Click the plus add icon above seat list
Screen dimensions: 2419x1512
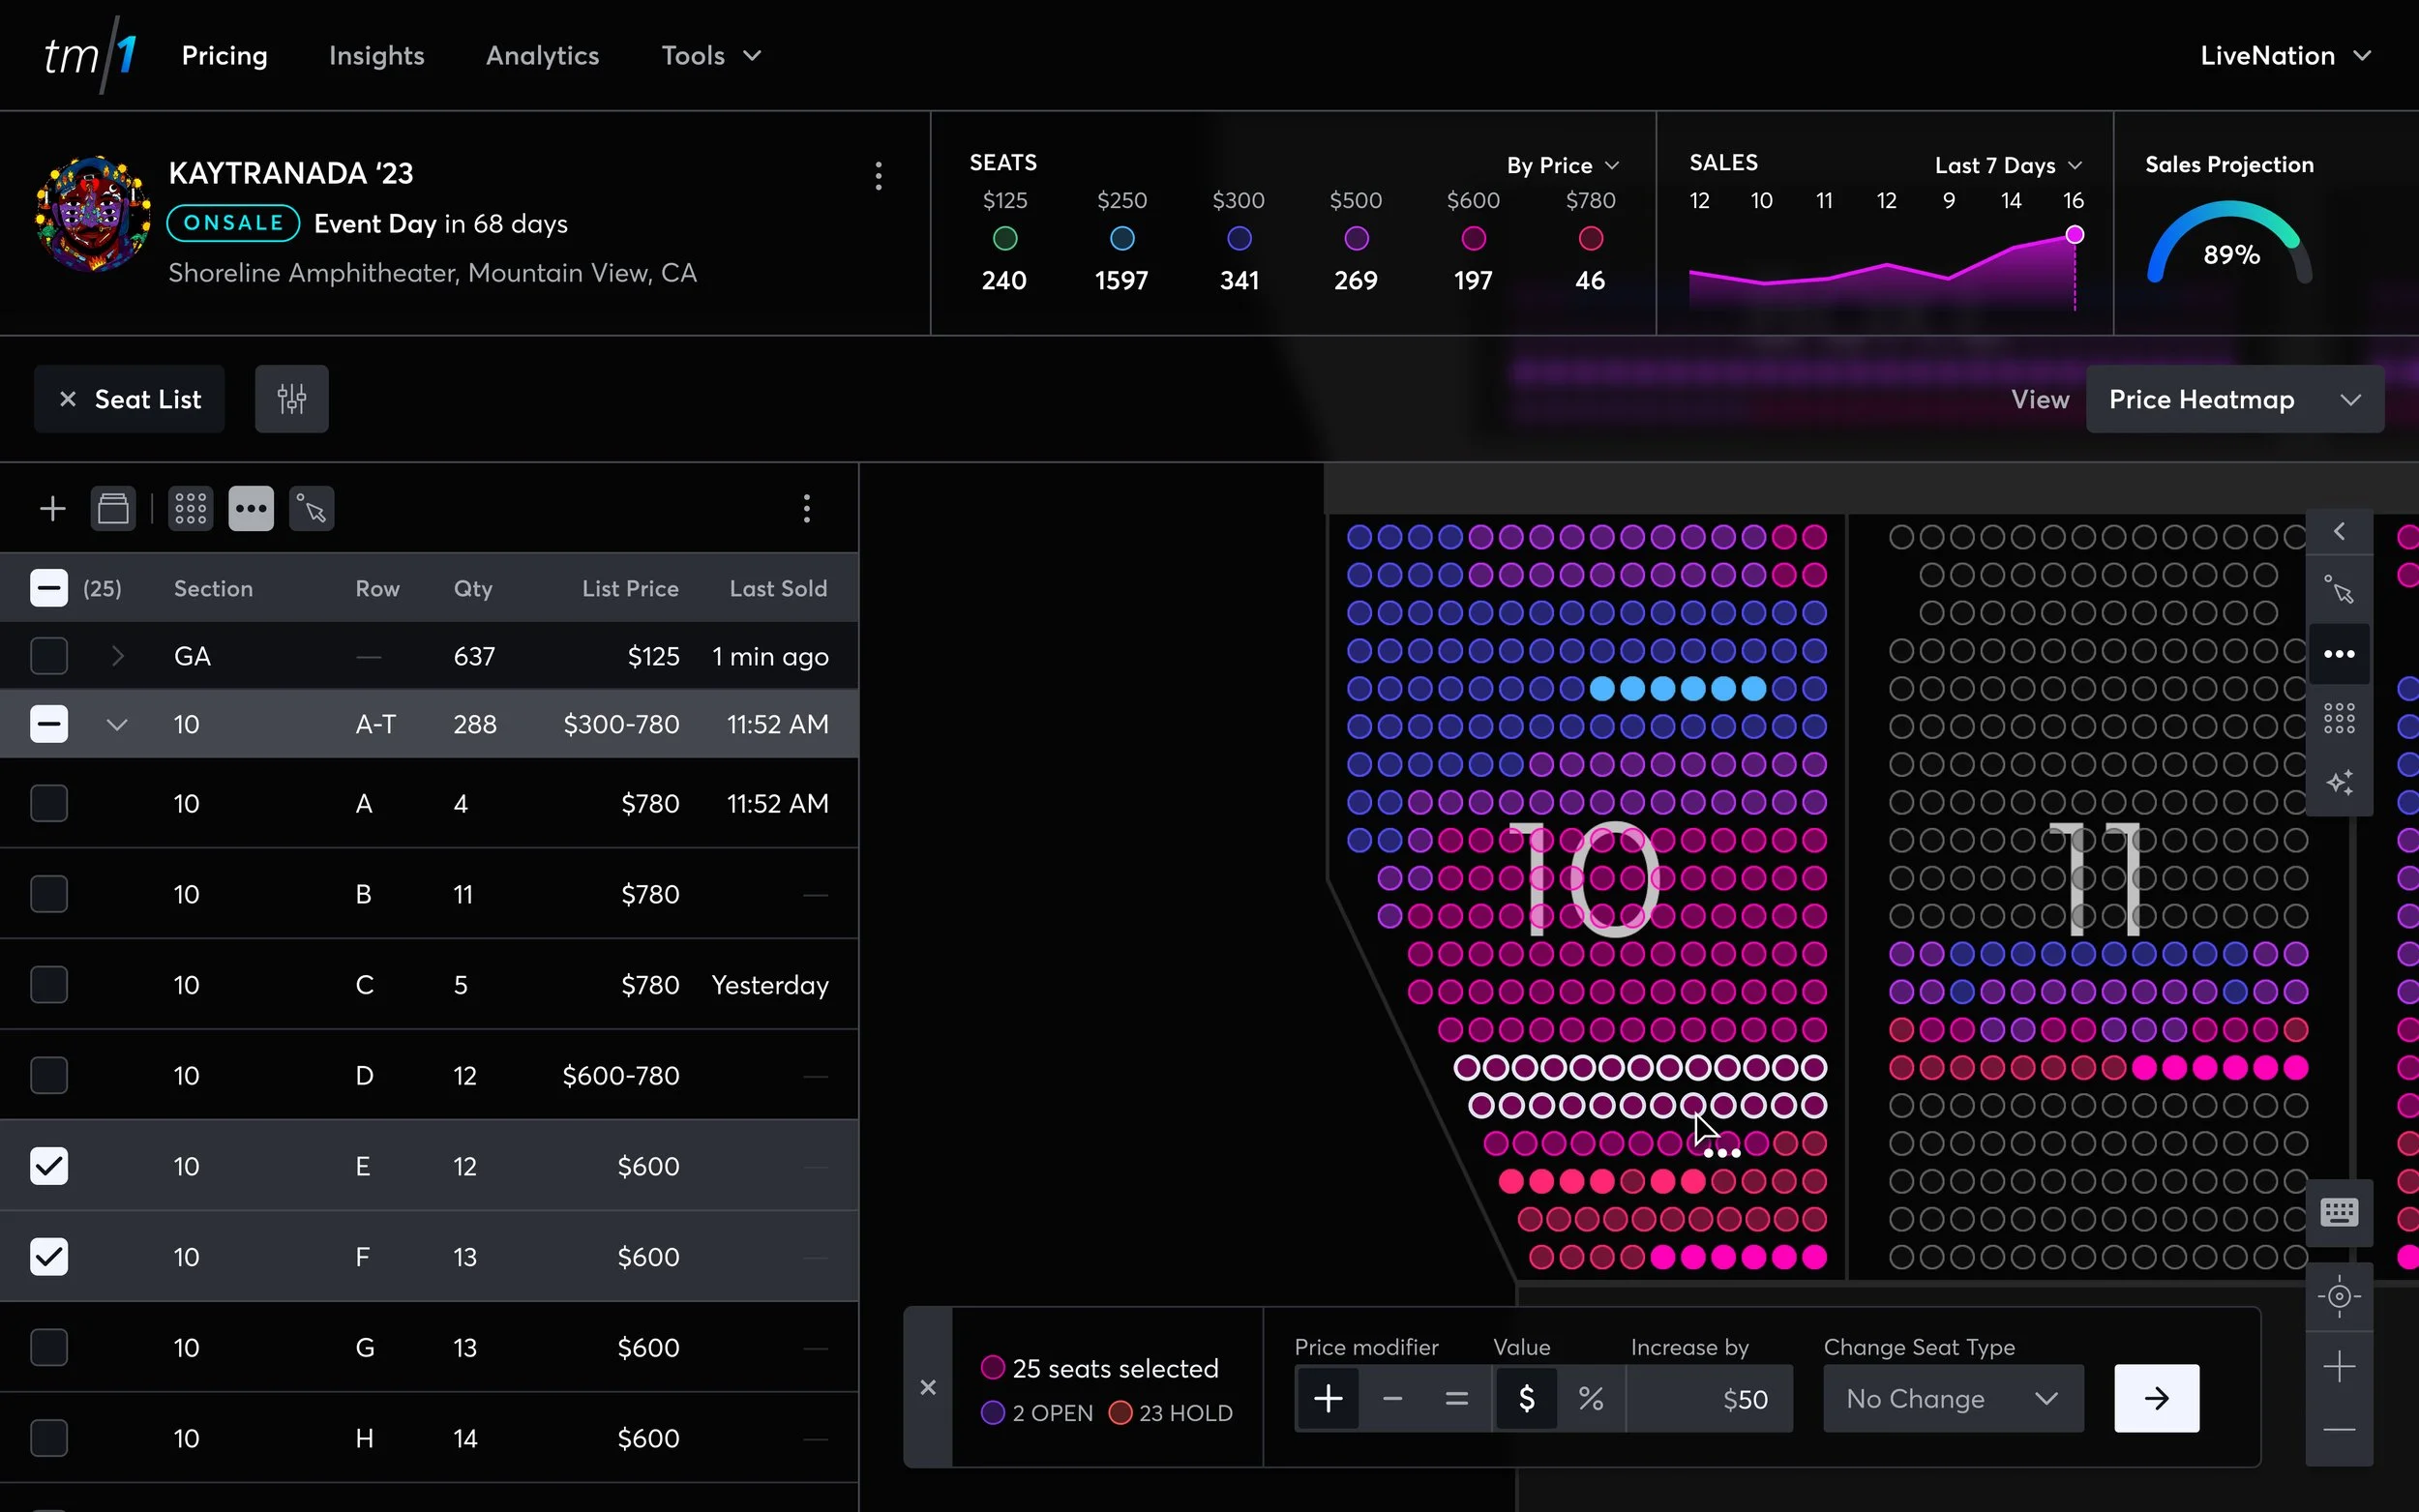[x=53, y=509]
